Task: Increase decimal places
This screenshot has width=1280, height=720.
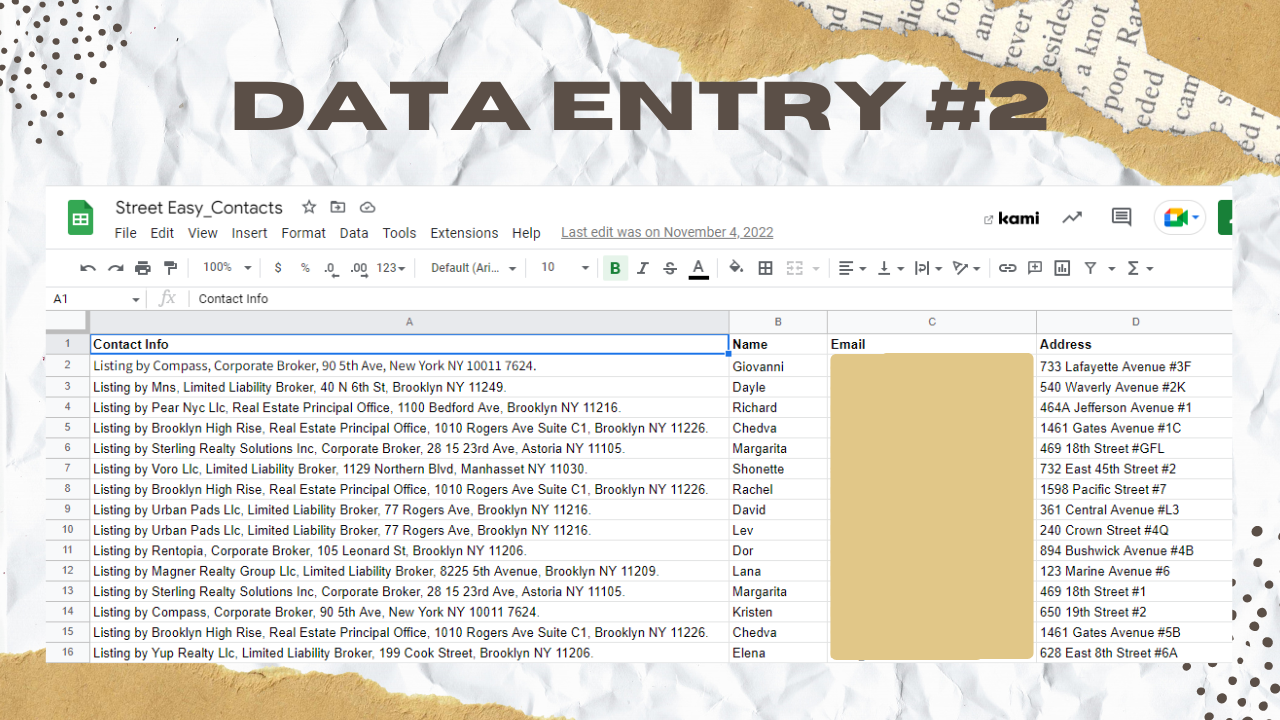Action: pyautogui.click(x=358, y=268)
